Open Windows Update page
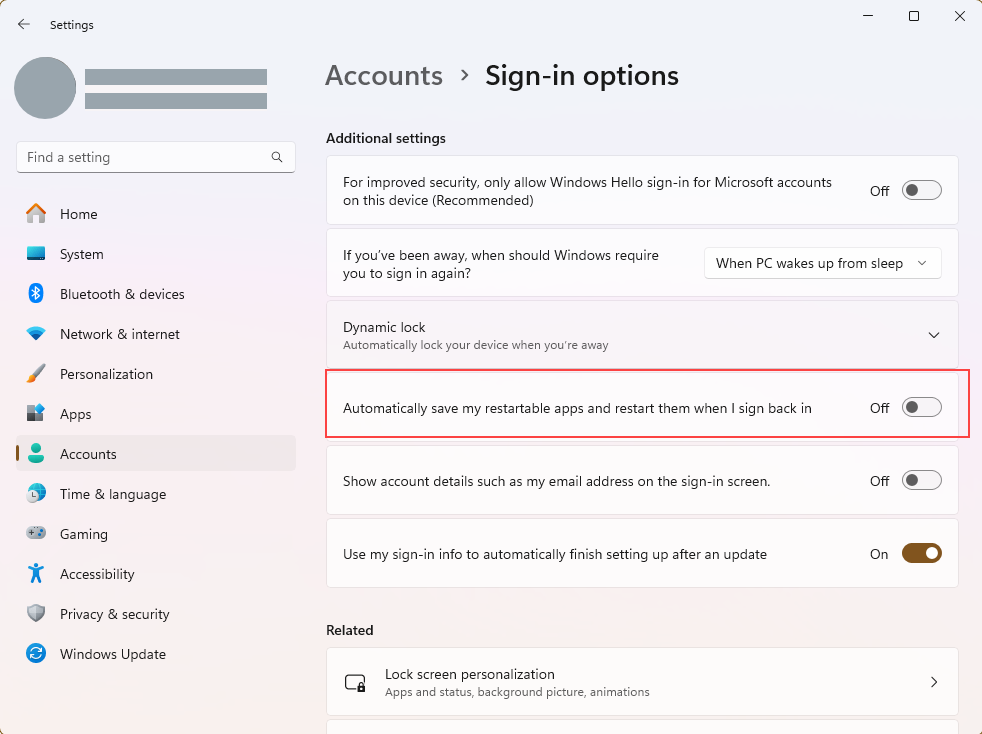 coord(156,654)
